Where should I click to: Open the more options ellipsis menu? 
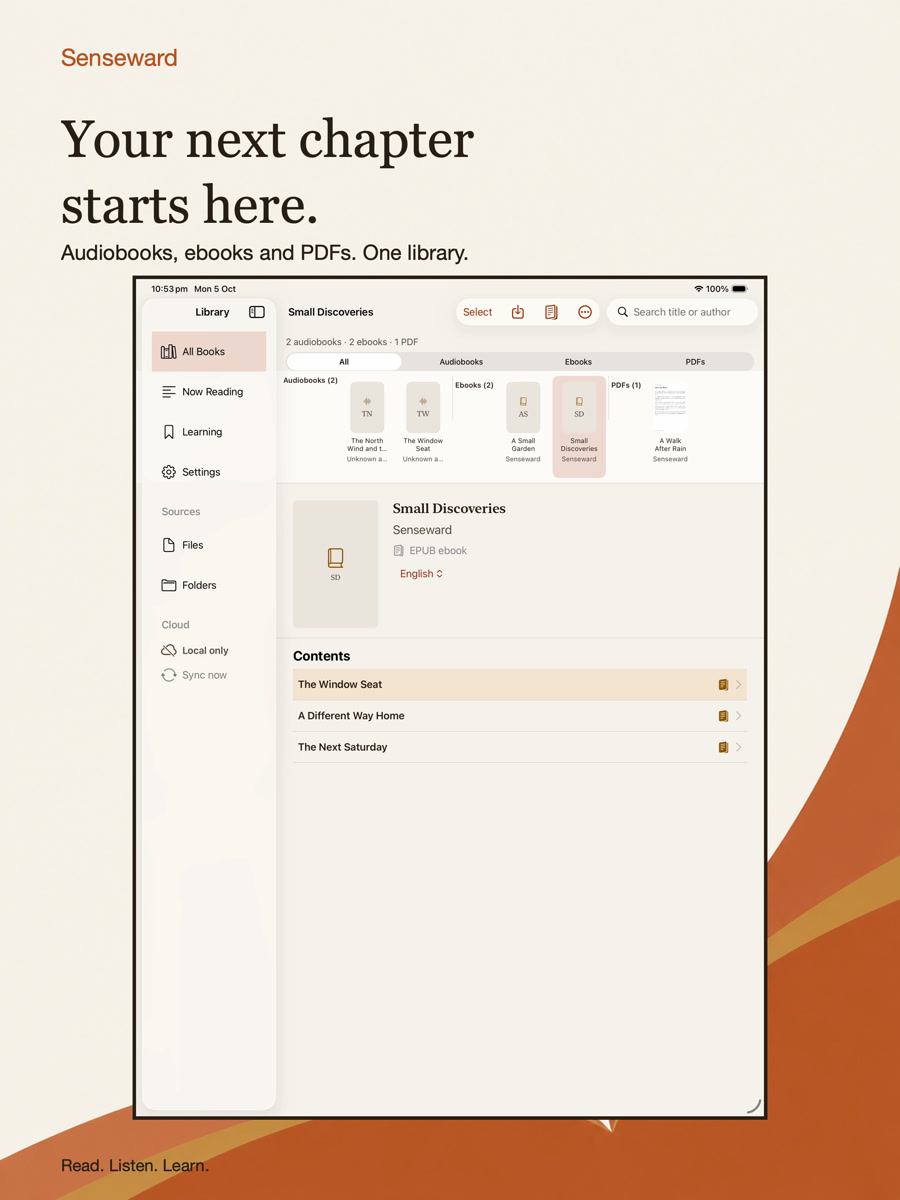(585, 312)
